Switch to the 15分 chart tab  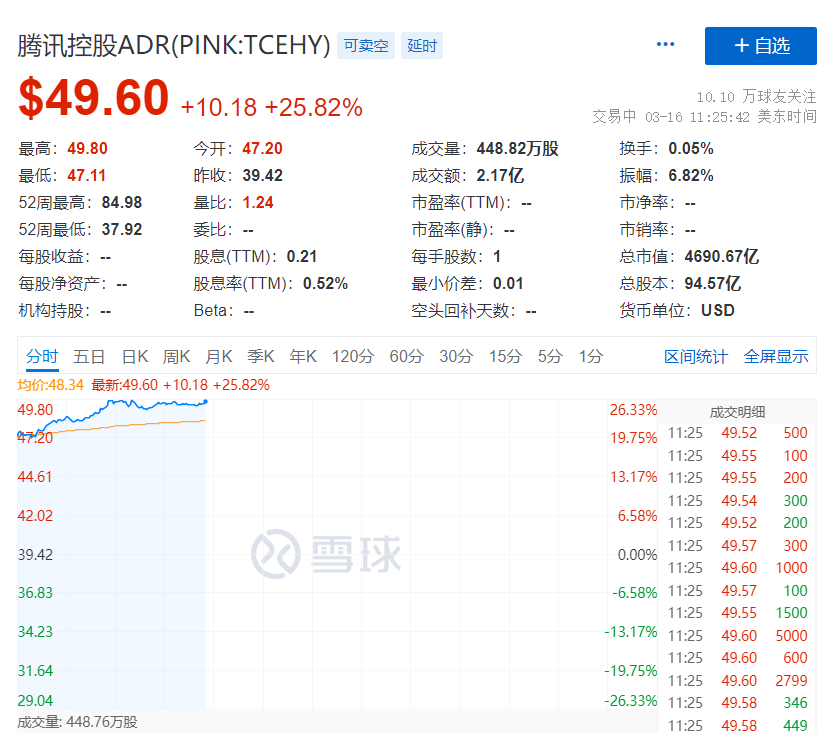(x=505, y=357)
